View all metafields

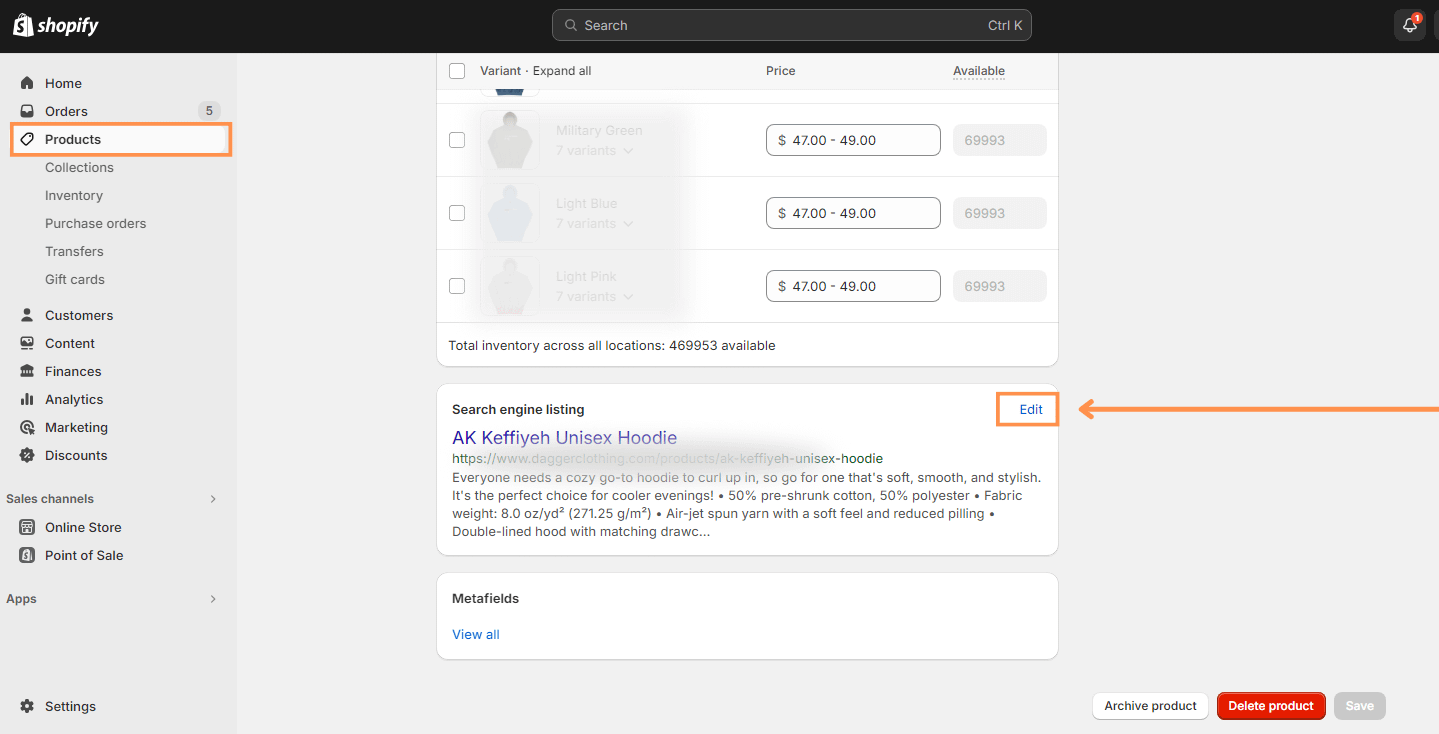pyautogui.click(x=476, y=634)
